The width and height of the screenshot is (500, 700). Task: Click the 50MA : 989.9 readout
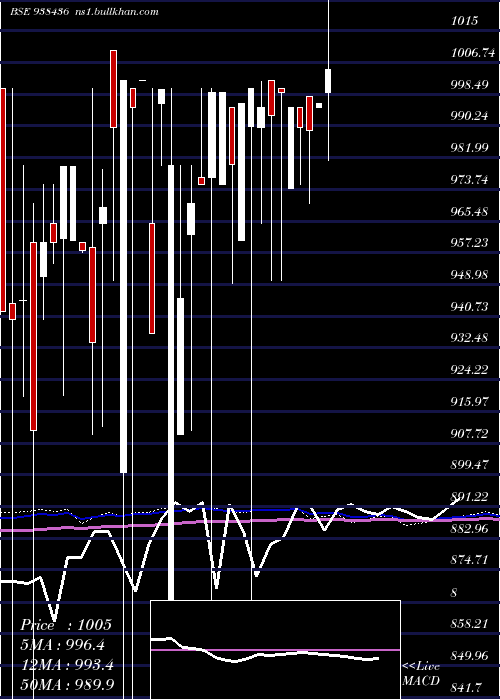click(67, 684)
